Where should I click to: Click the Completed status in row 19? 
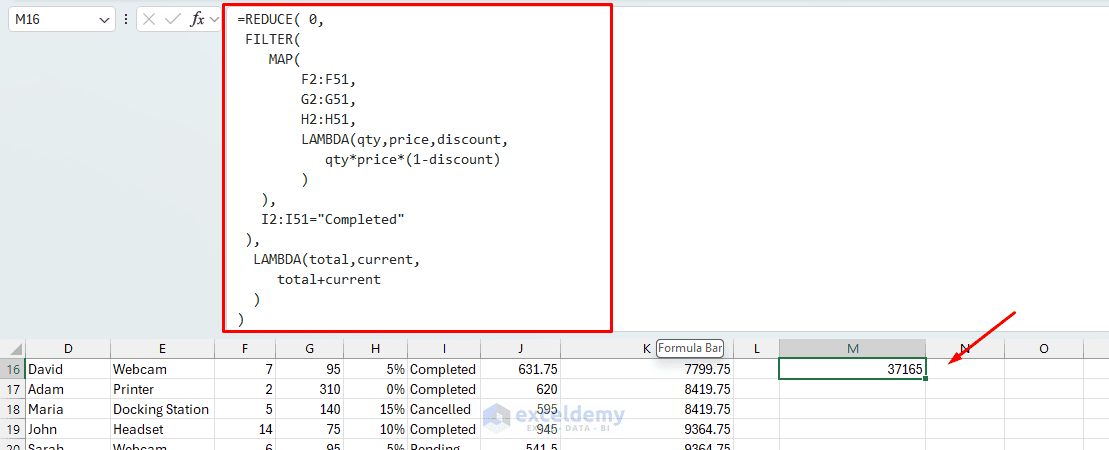(444, 429)
